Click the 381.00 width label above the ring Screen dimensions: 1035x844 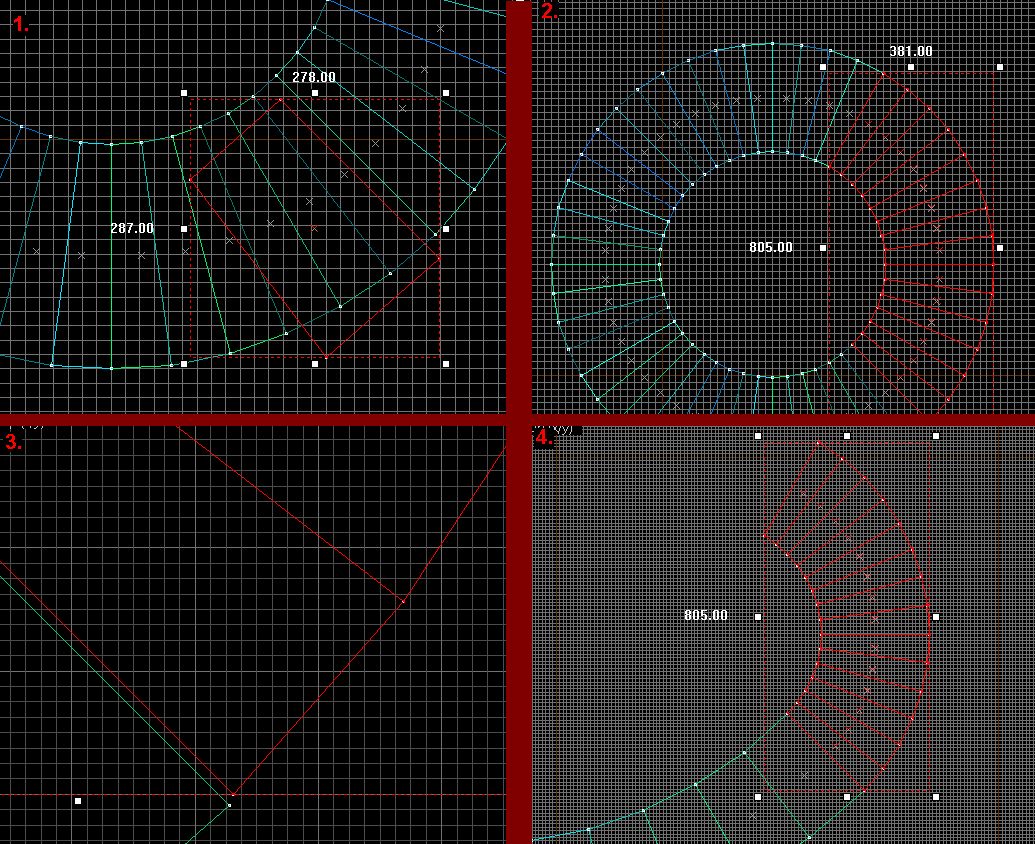coord(911,51)
